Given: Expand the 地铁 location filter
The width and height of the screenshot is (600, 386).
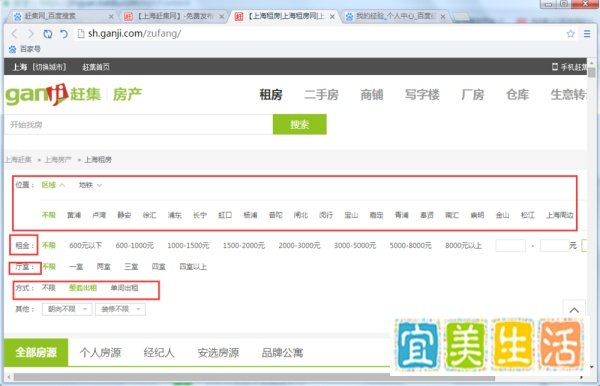Looking at the screenshot, I should coord(90,185).
